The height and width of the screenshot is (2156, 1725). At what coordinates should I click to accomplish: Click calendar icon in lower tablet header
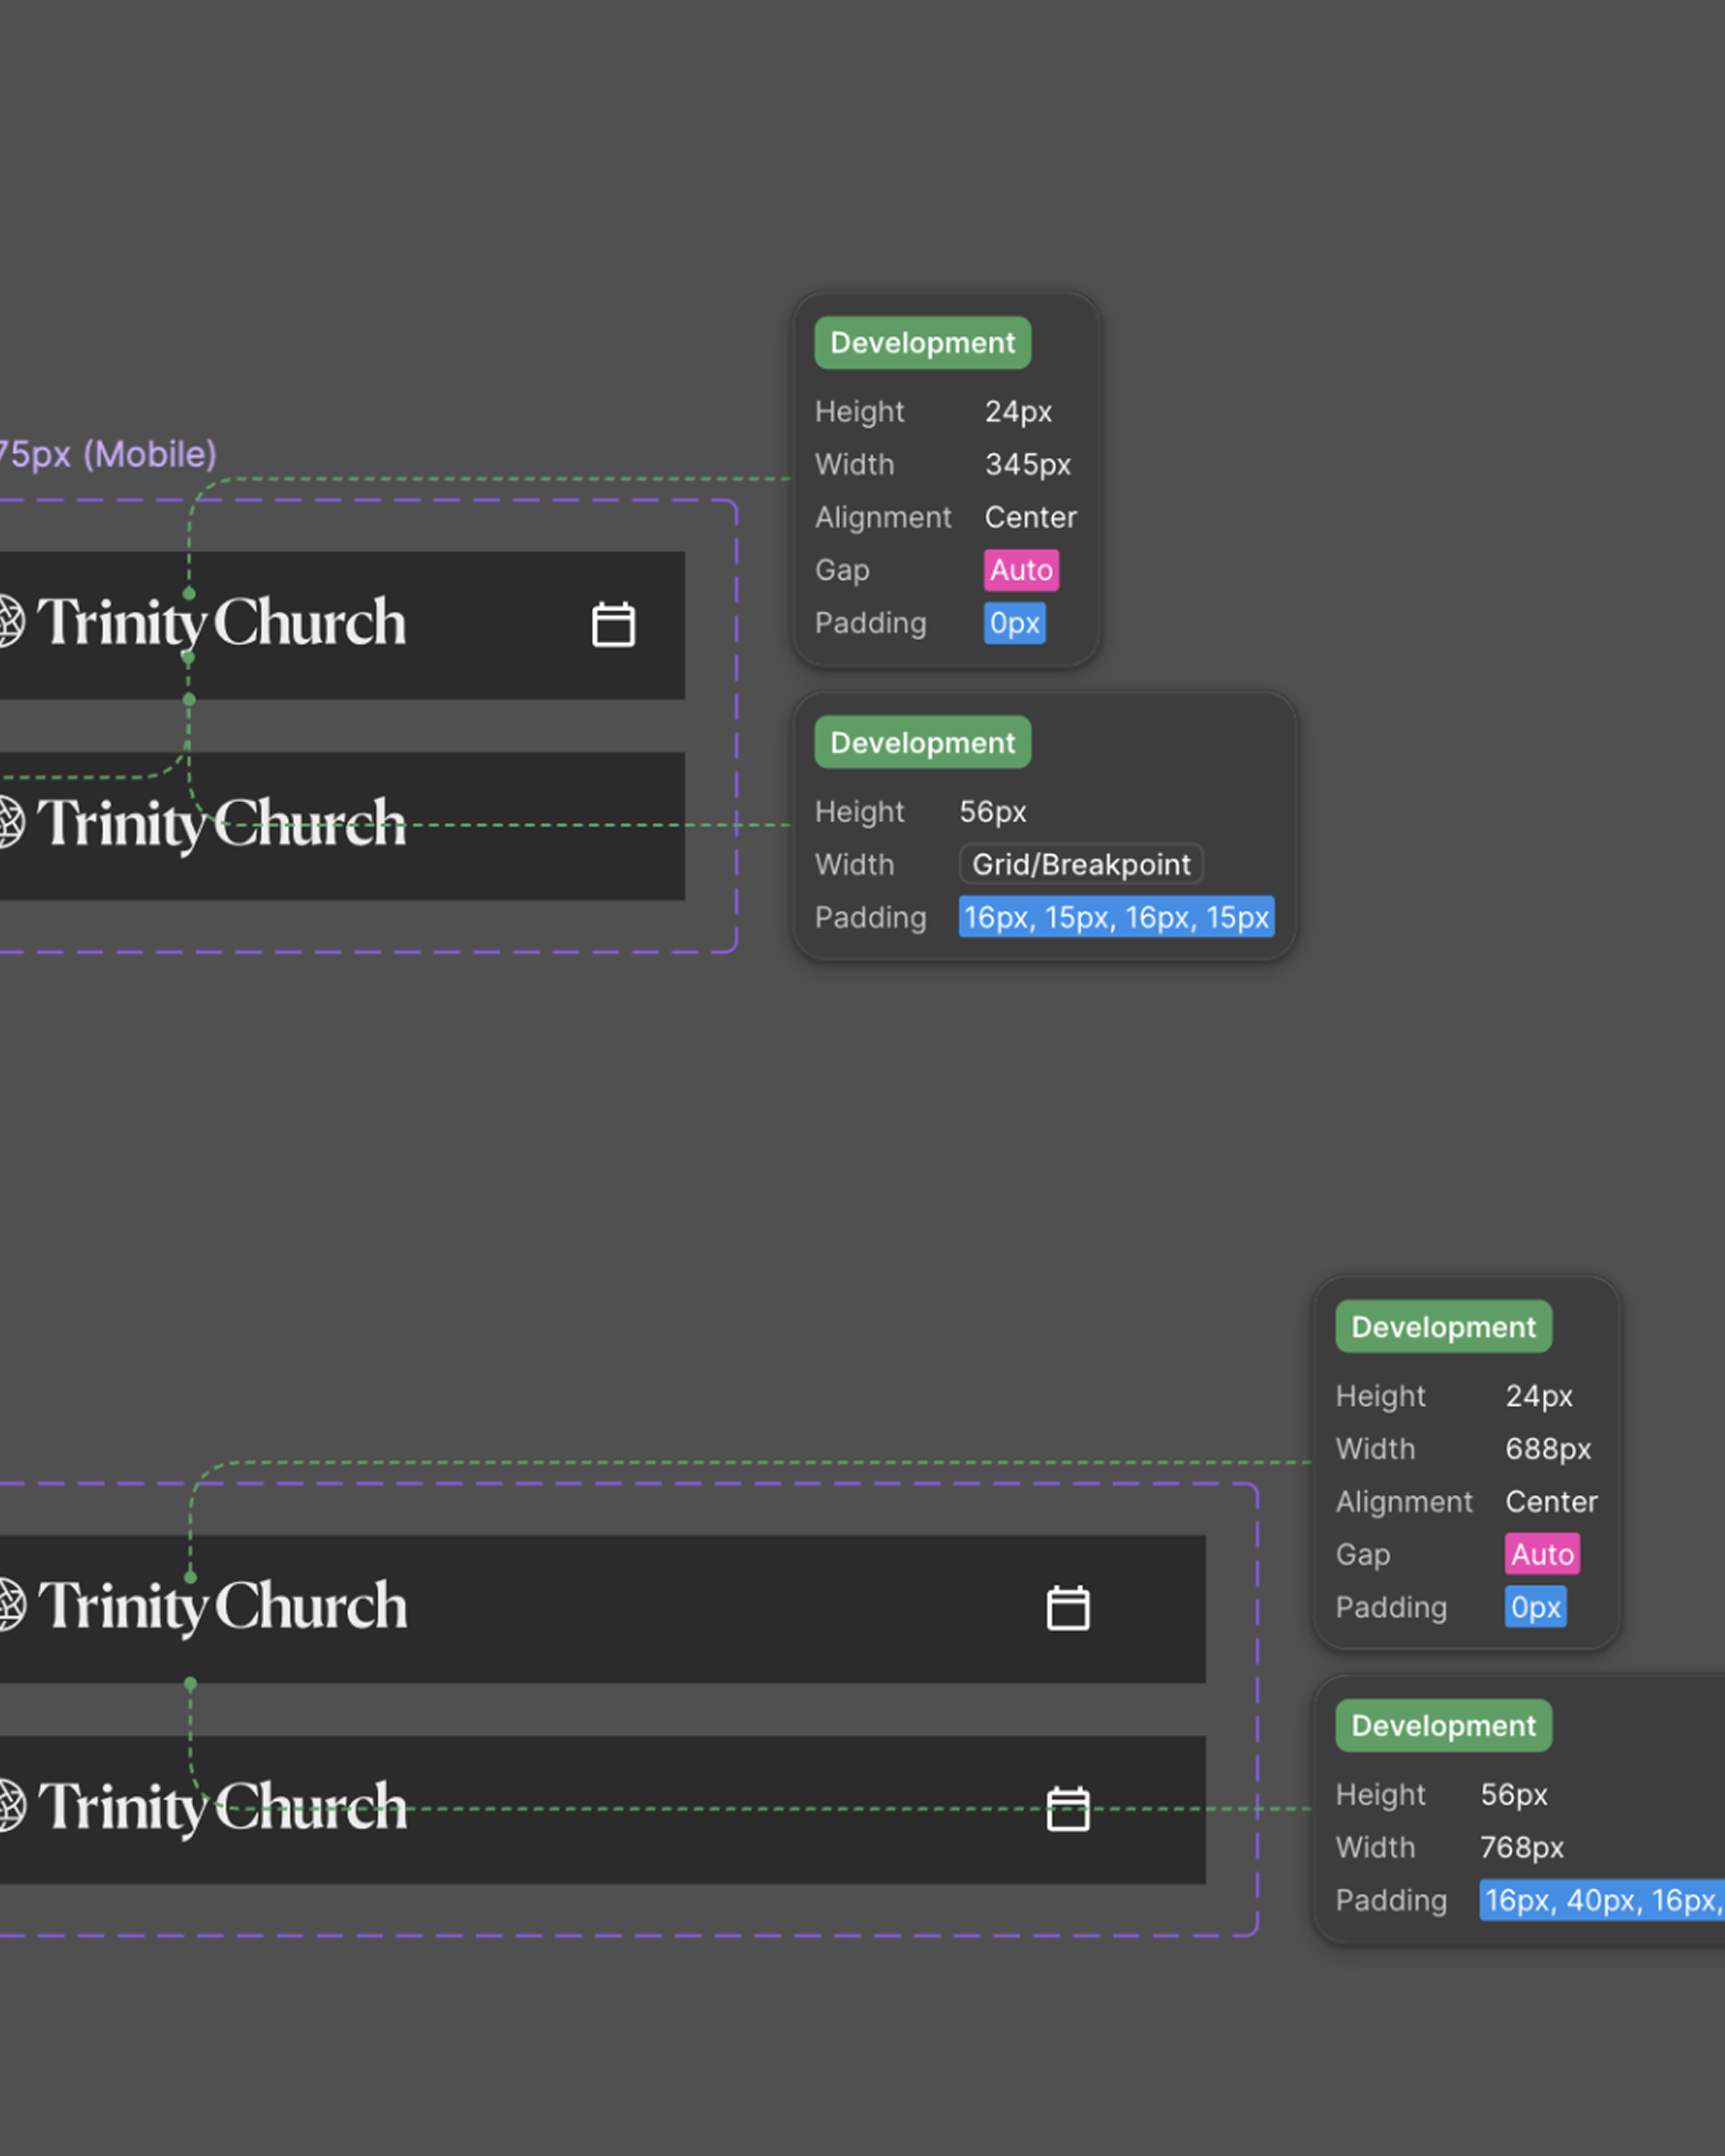point(1067,1809)
